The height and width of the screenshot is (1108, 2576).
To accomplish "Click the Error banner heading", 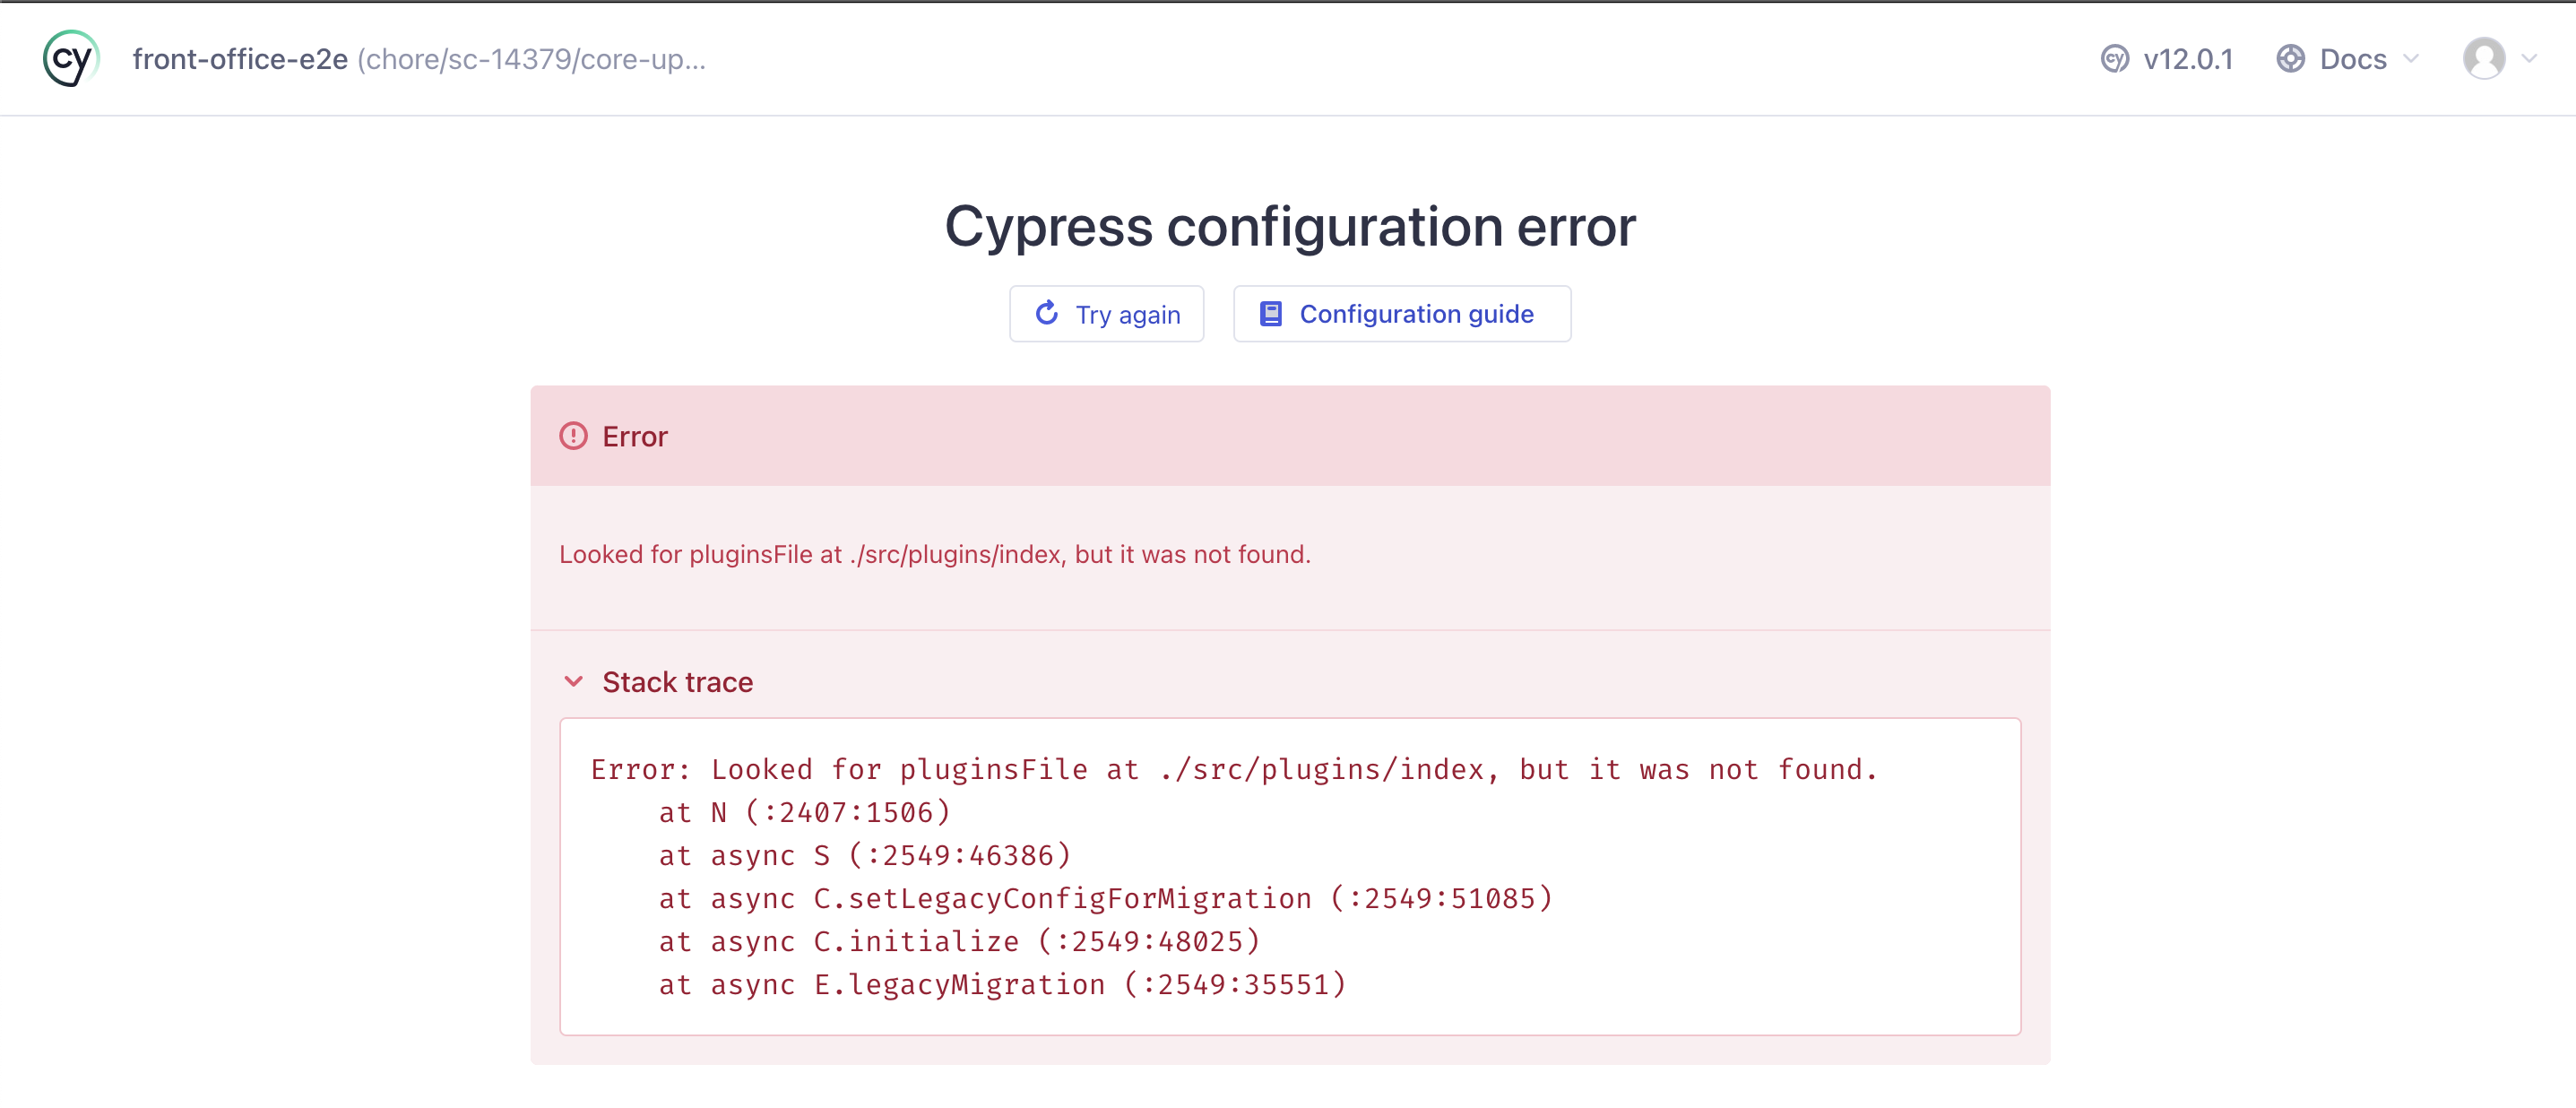I will [x=634, y=436].
